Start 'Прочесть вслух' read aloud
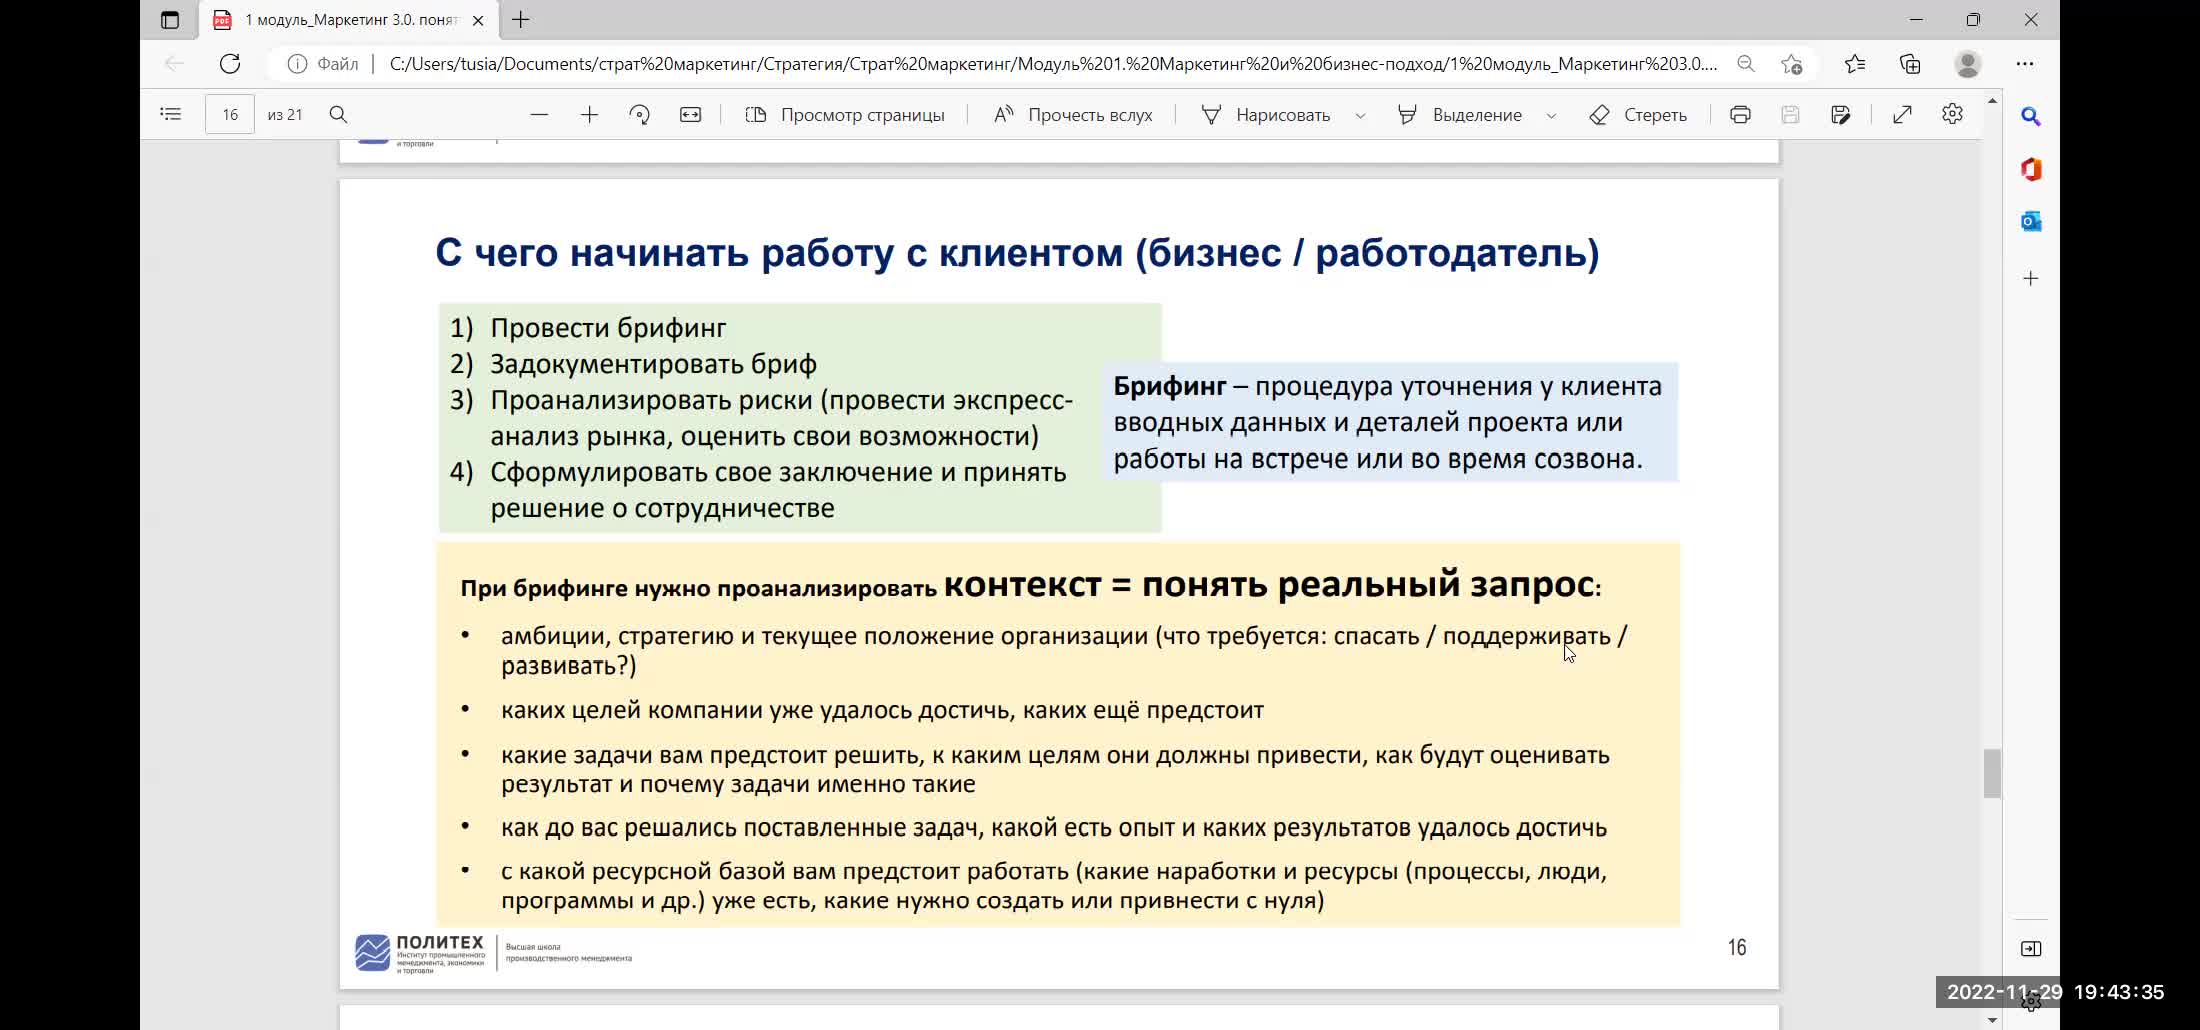The width and height of the screenshot is (2200, 1030). (1073, 115)
